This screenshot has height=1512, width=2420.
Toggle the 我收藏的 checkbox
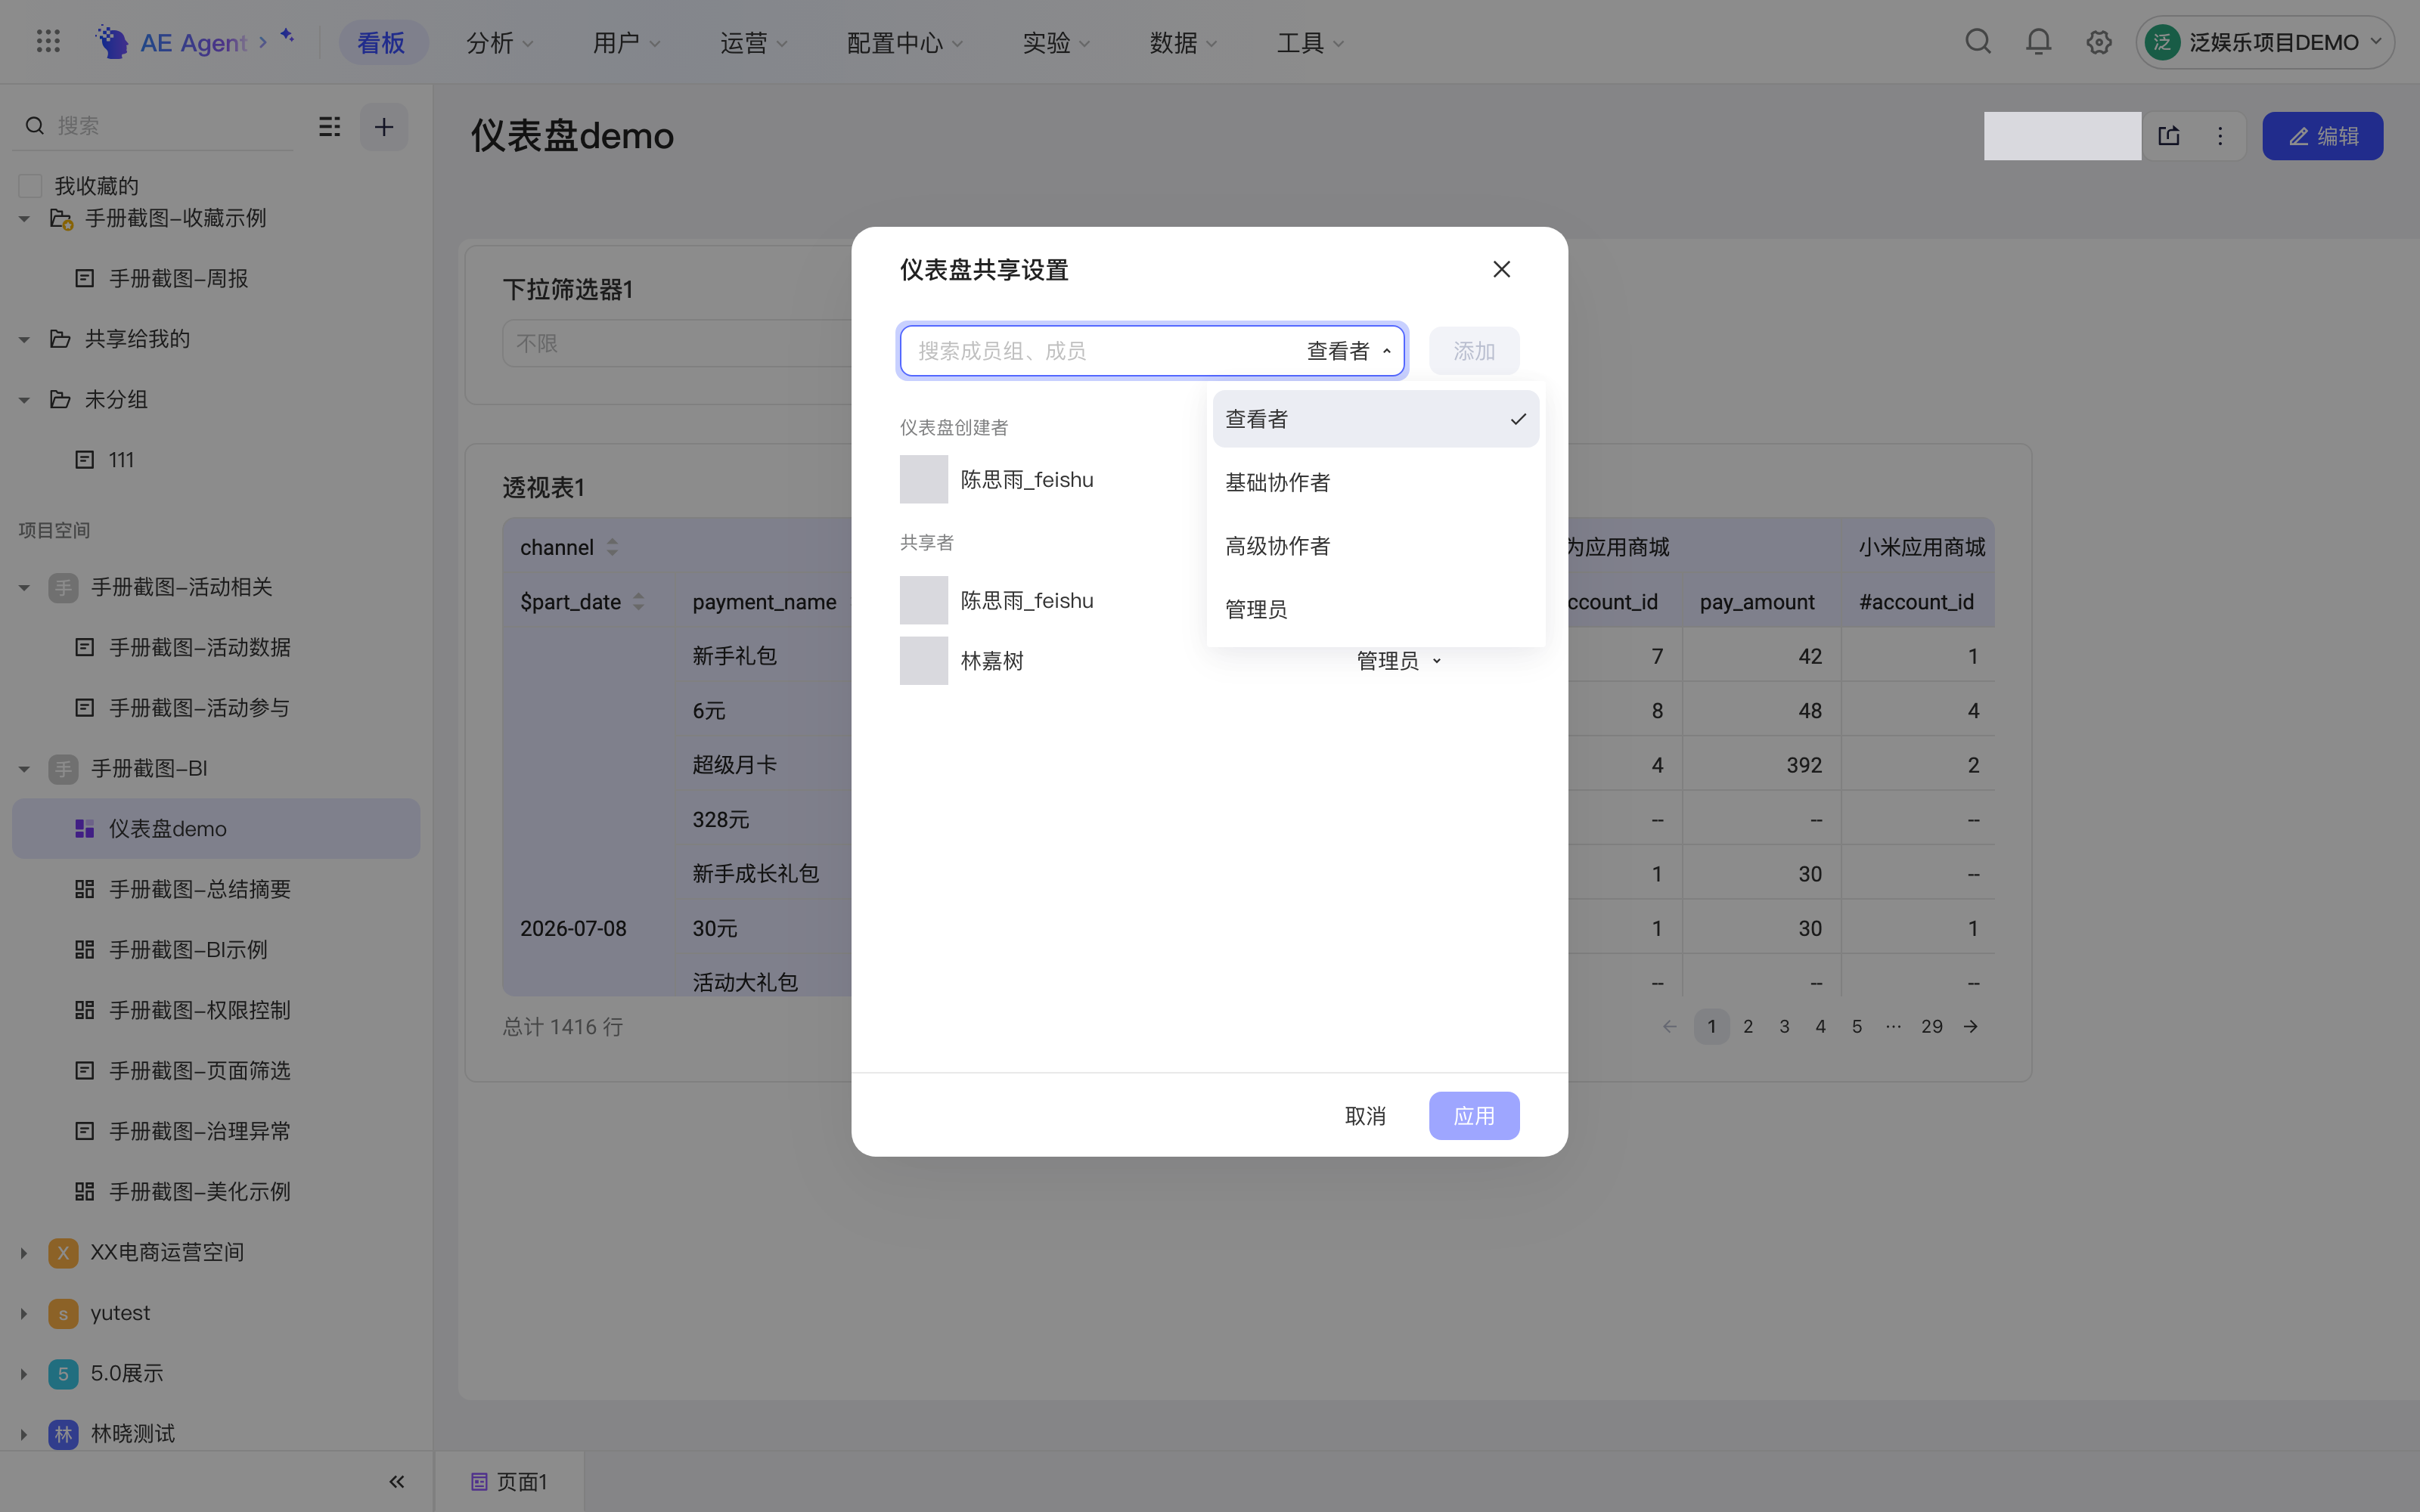tap(30, 186)
